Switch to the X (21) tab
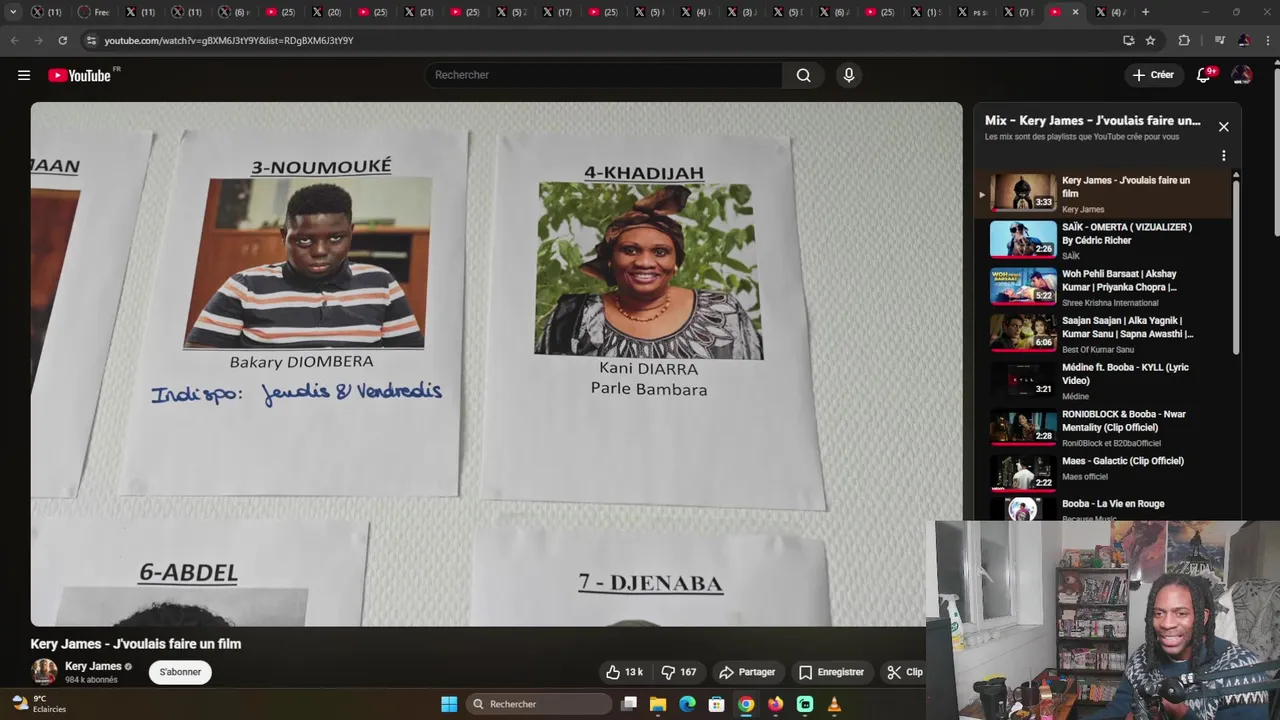 418,12
